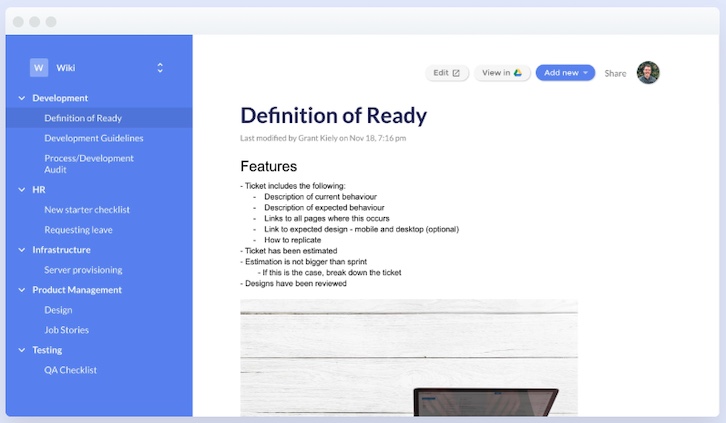
Task: Click the Add new button
Action: pyautogui.click(x=565, y=73)
